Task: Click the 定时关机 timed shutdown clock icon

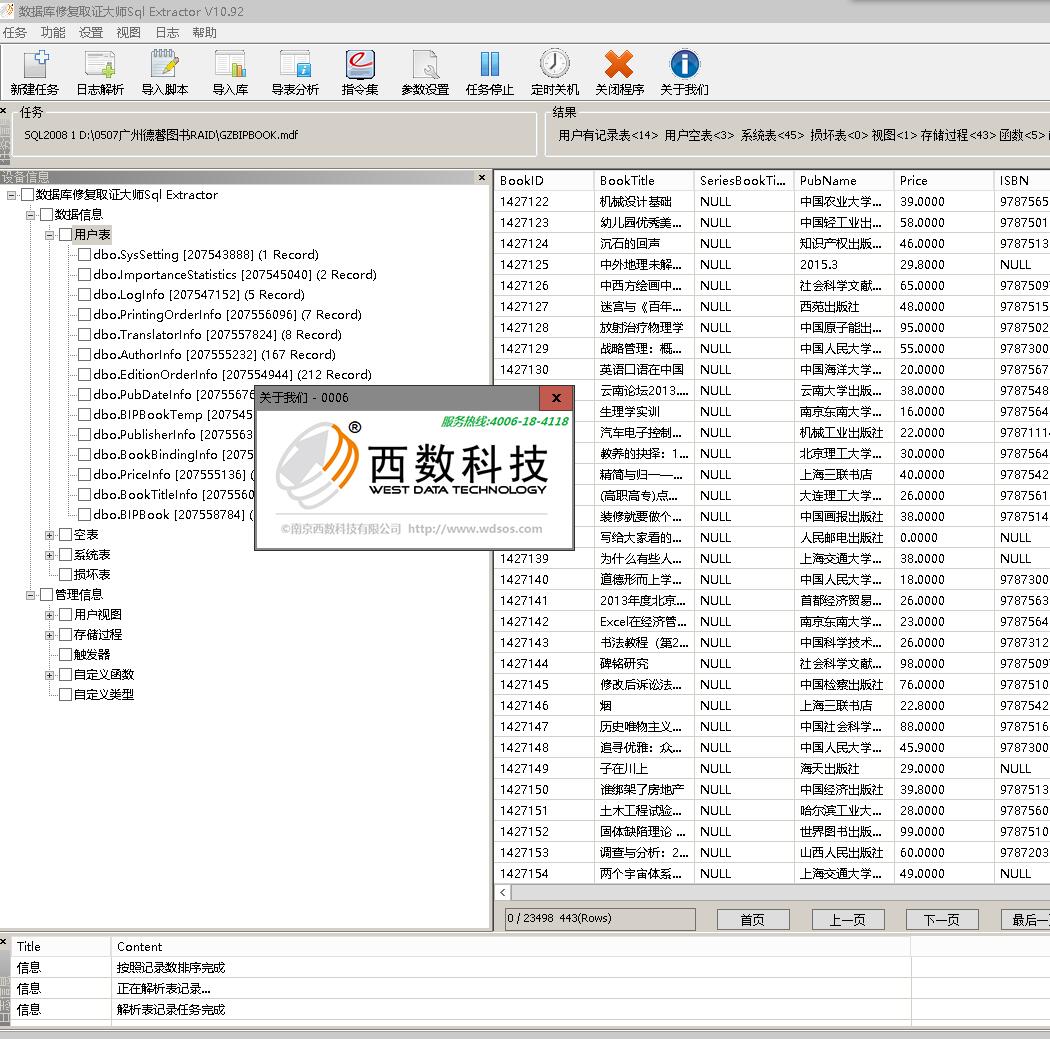Action: pos(554,65)
